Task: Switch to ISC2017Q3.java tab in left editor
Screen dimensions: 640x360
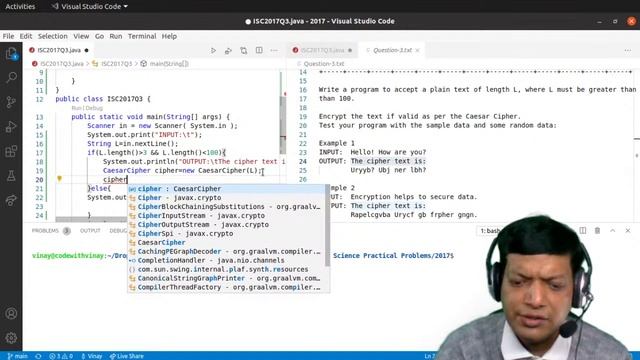Action: [59, 50]
